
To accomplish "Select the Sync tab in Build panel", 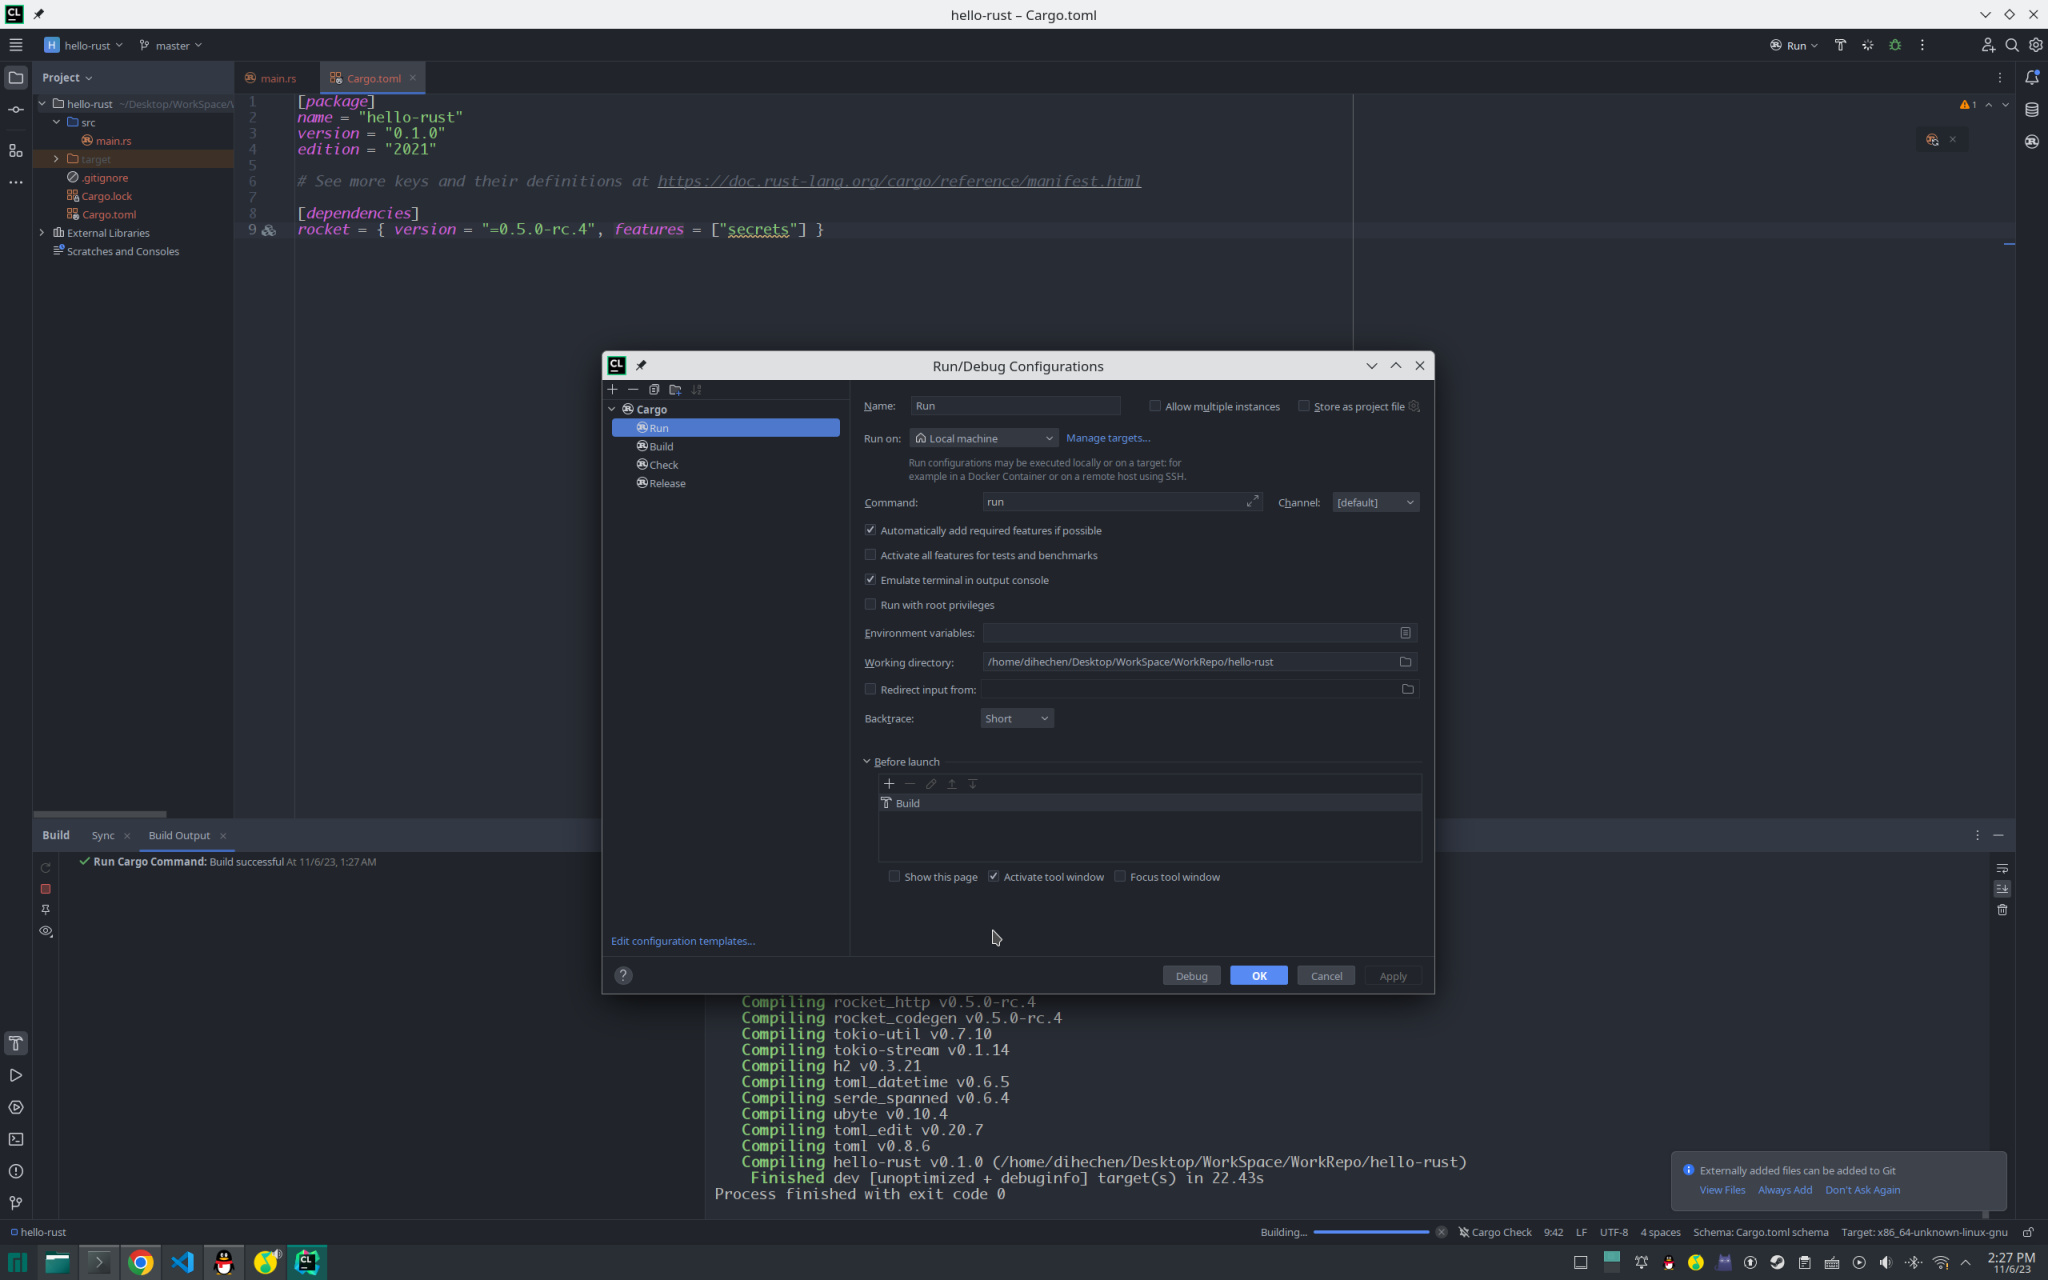I will (x=103, y=835).
